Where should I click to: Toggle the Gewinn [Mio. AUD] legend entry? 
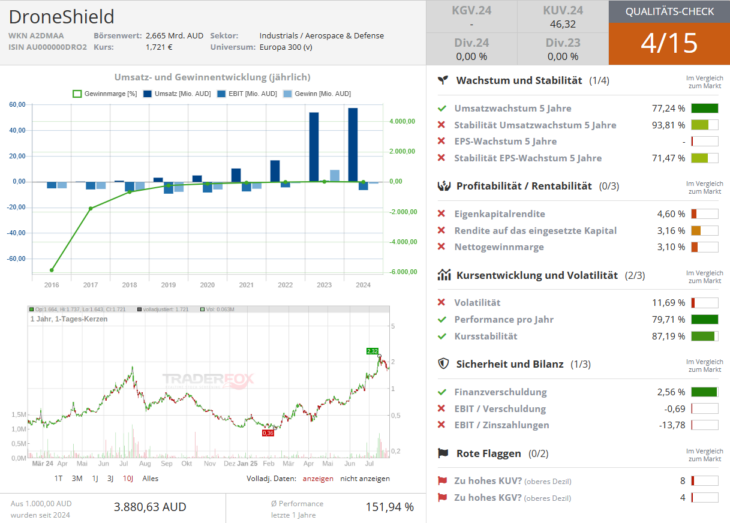point(317,94)
